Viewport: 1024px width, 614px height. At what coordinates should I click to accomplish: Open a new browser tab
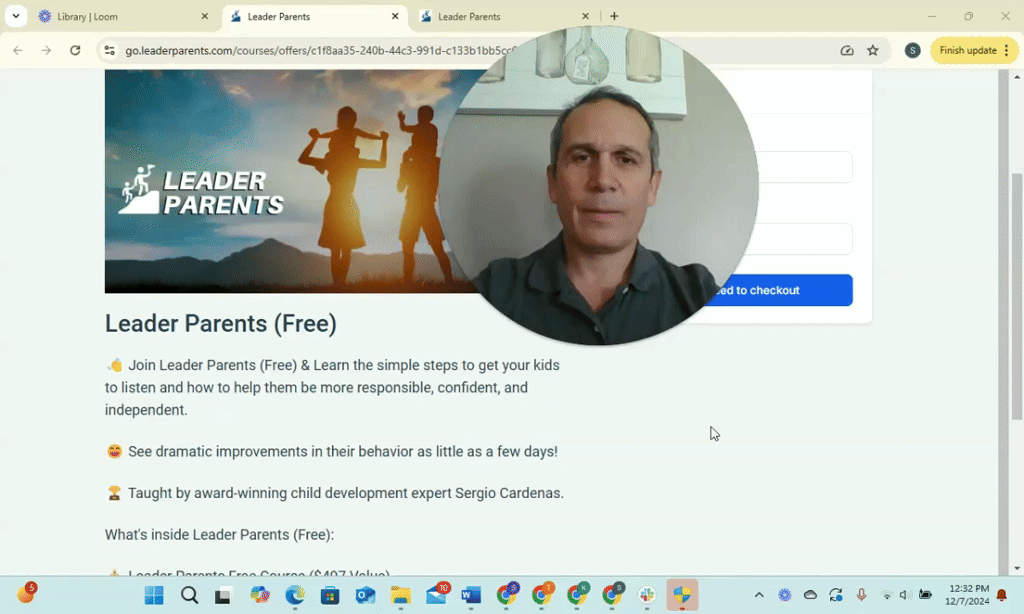(x=614, y=16)
